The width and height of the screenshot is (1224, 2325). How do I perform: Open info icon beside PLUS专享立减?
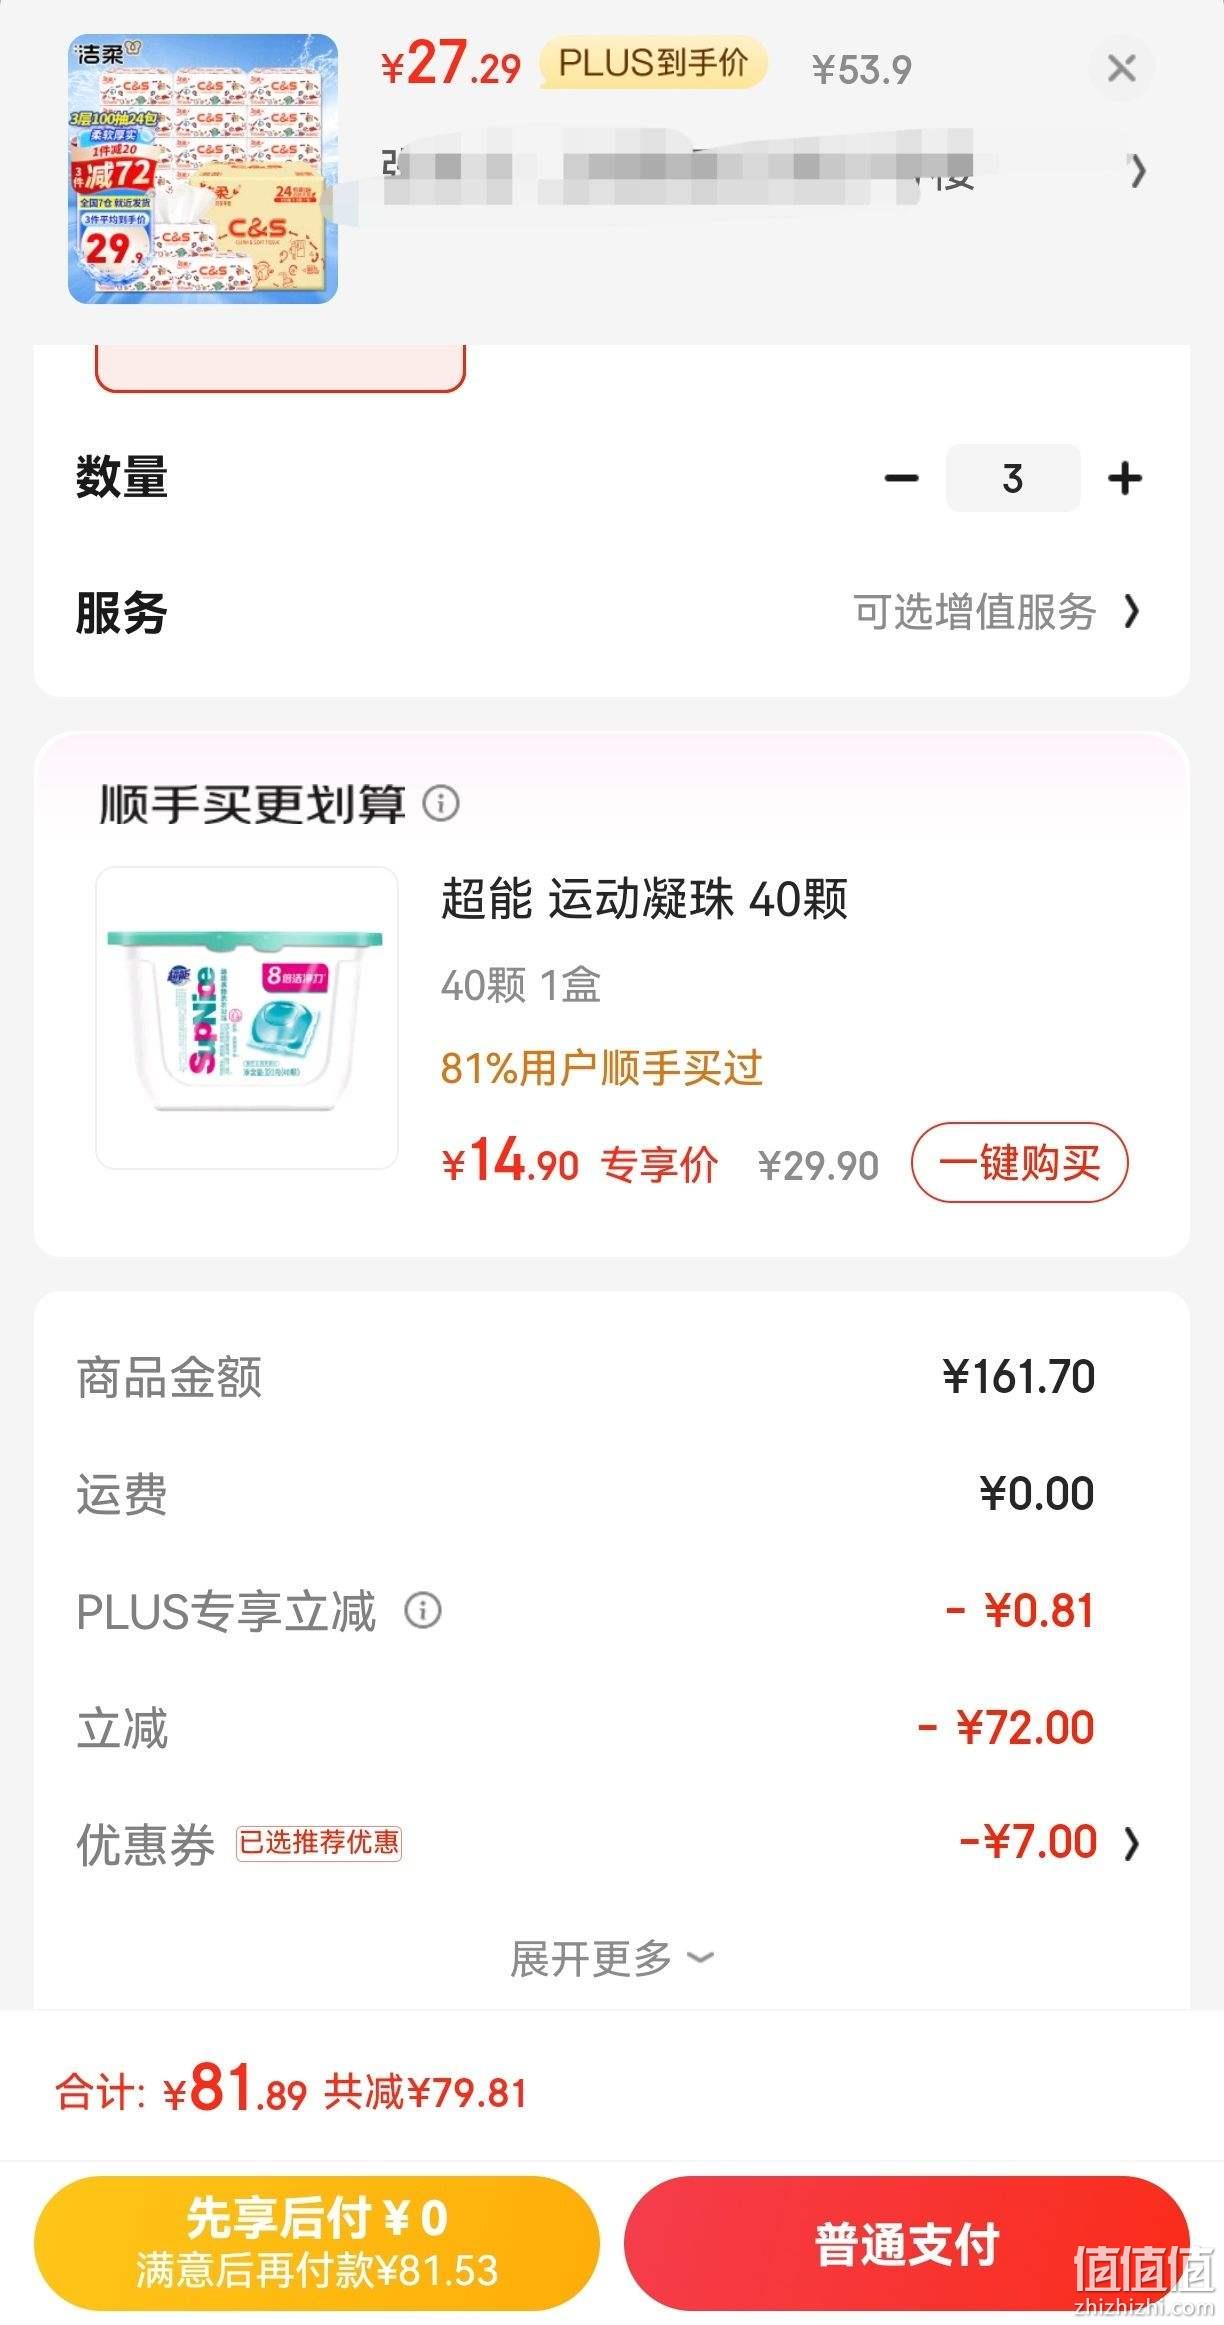pyautogui.click(x=423, y=1610)
